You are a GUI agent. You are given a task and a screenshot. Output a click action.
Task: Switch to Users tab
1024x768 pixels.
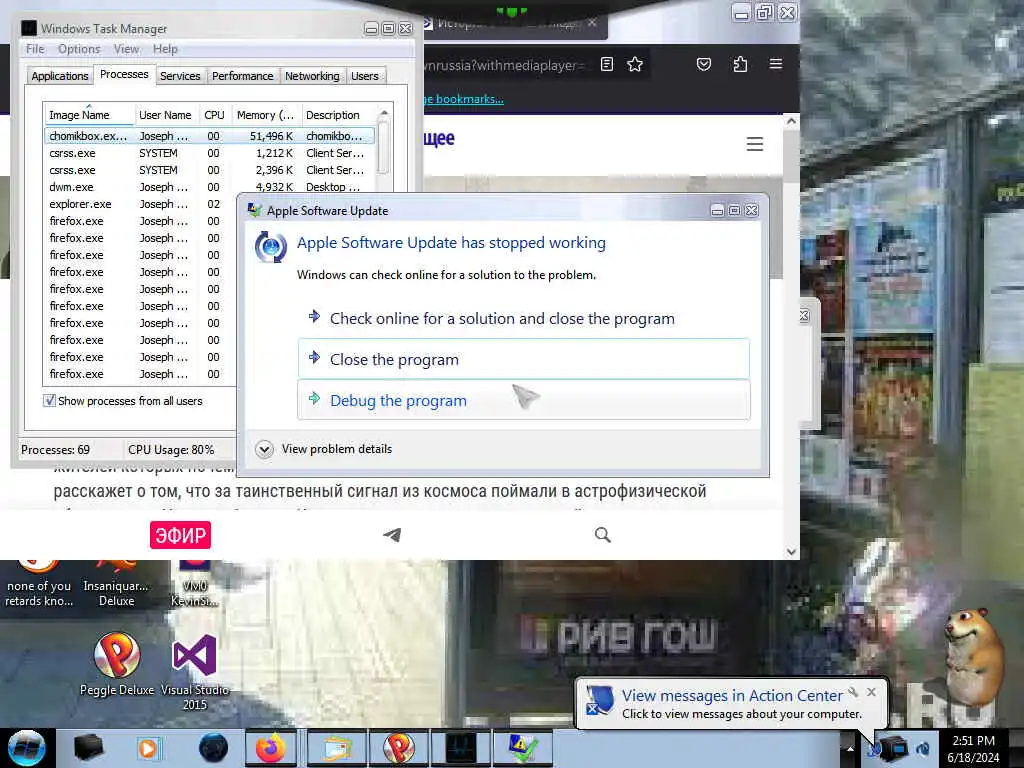click(x=364, y=76)
